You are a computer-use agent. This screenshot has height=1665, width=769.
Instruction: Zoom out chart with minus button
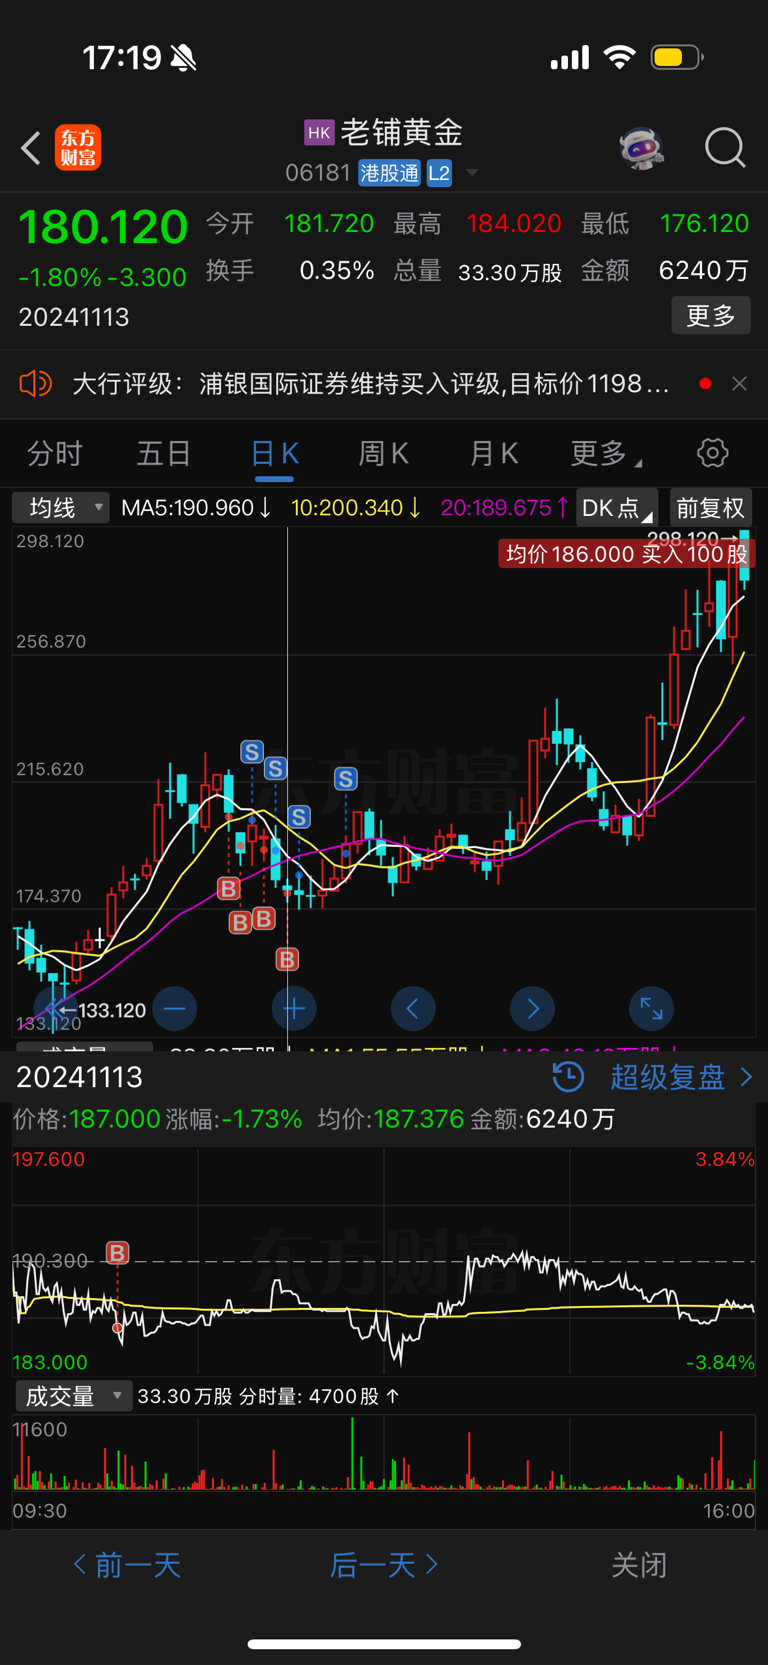(175, 1009)
